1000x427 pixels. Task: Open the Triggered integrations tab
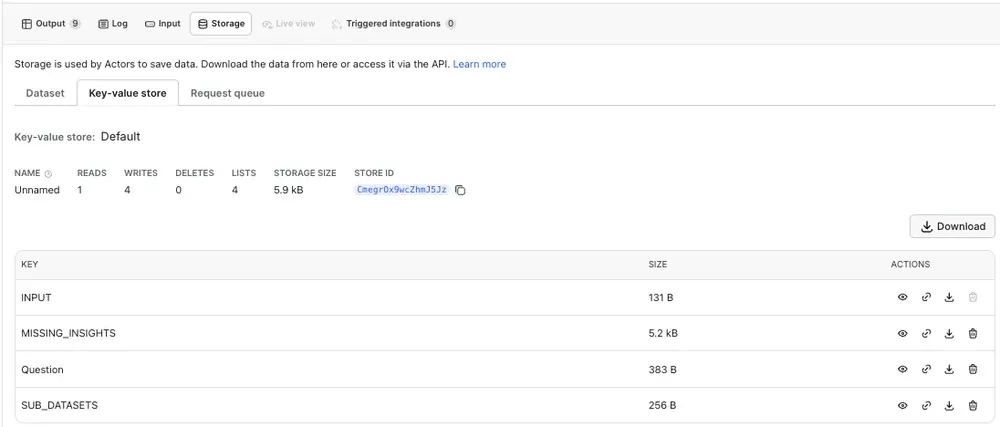pos(393,24)
